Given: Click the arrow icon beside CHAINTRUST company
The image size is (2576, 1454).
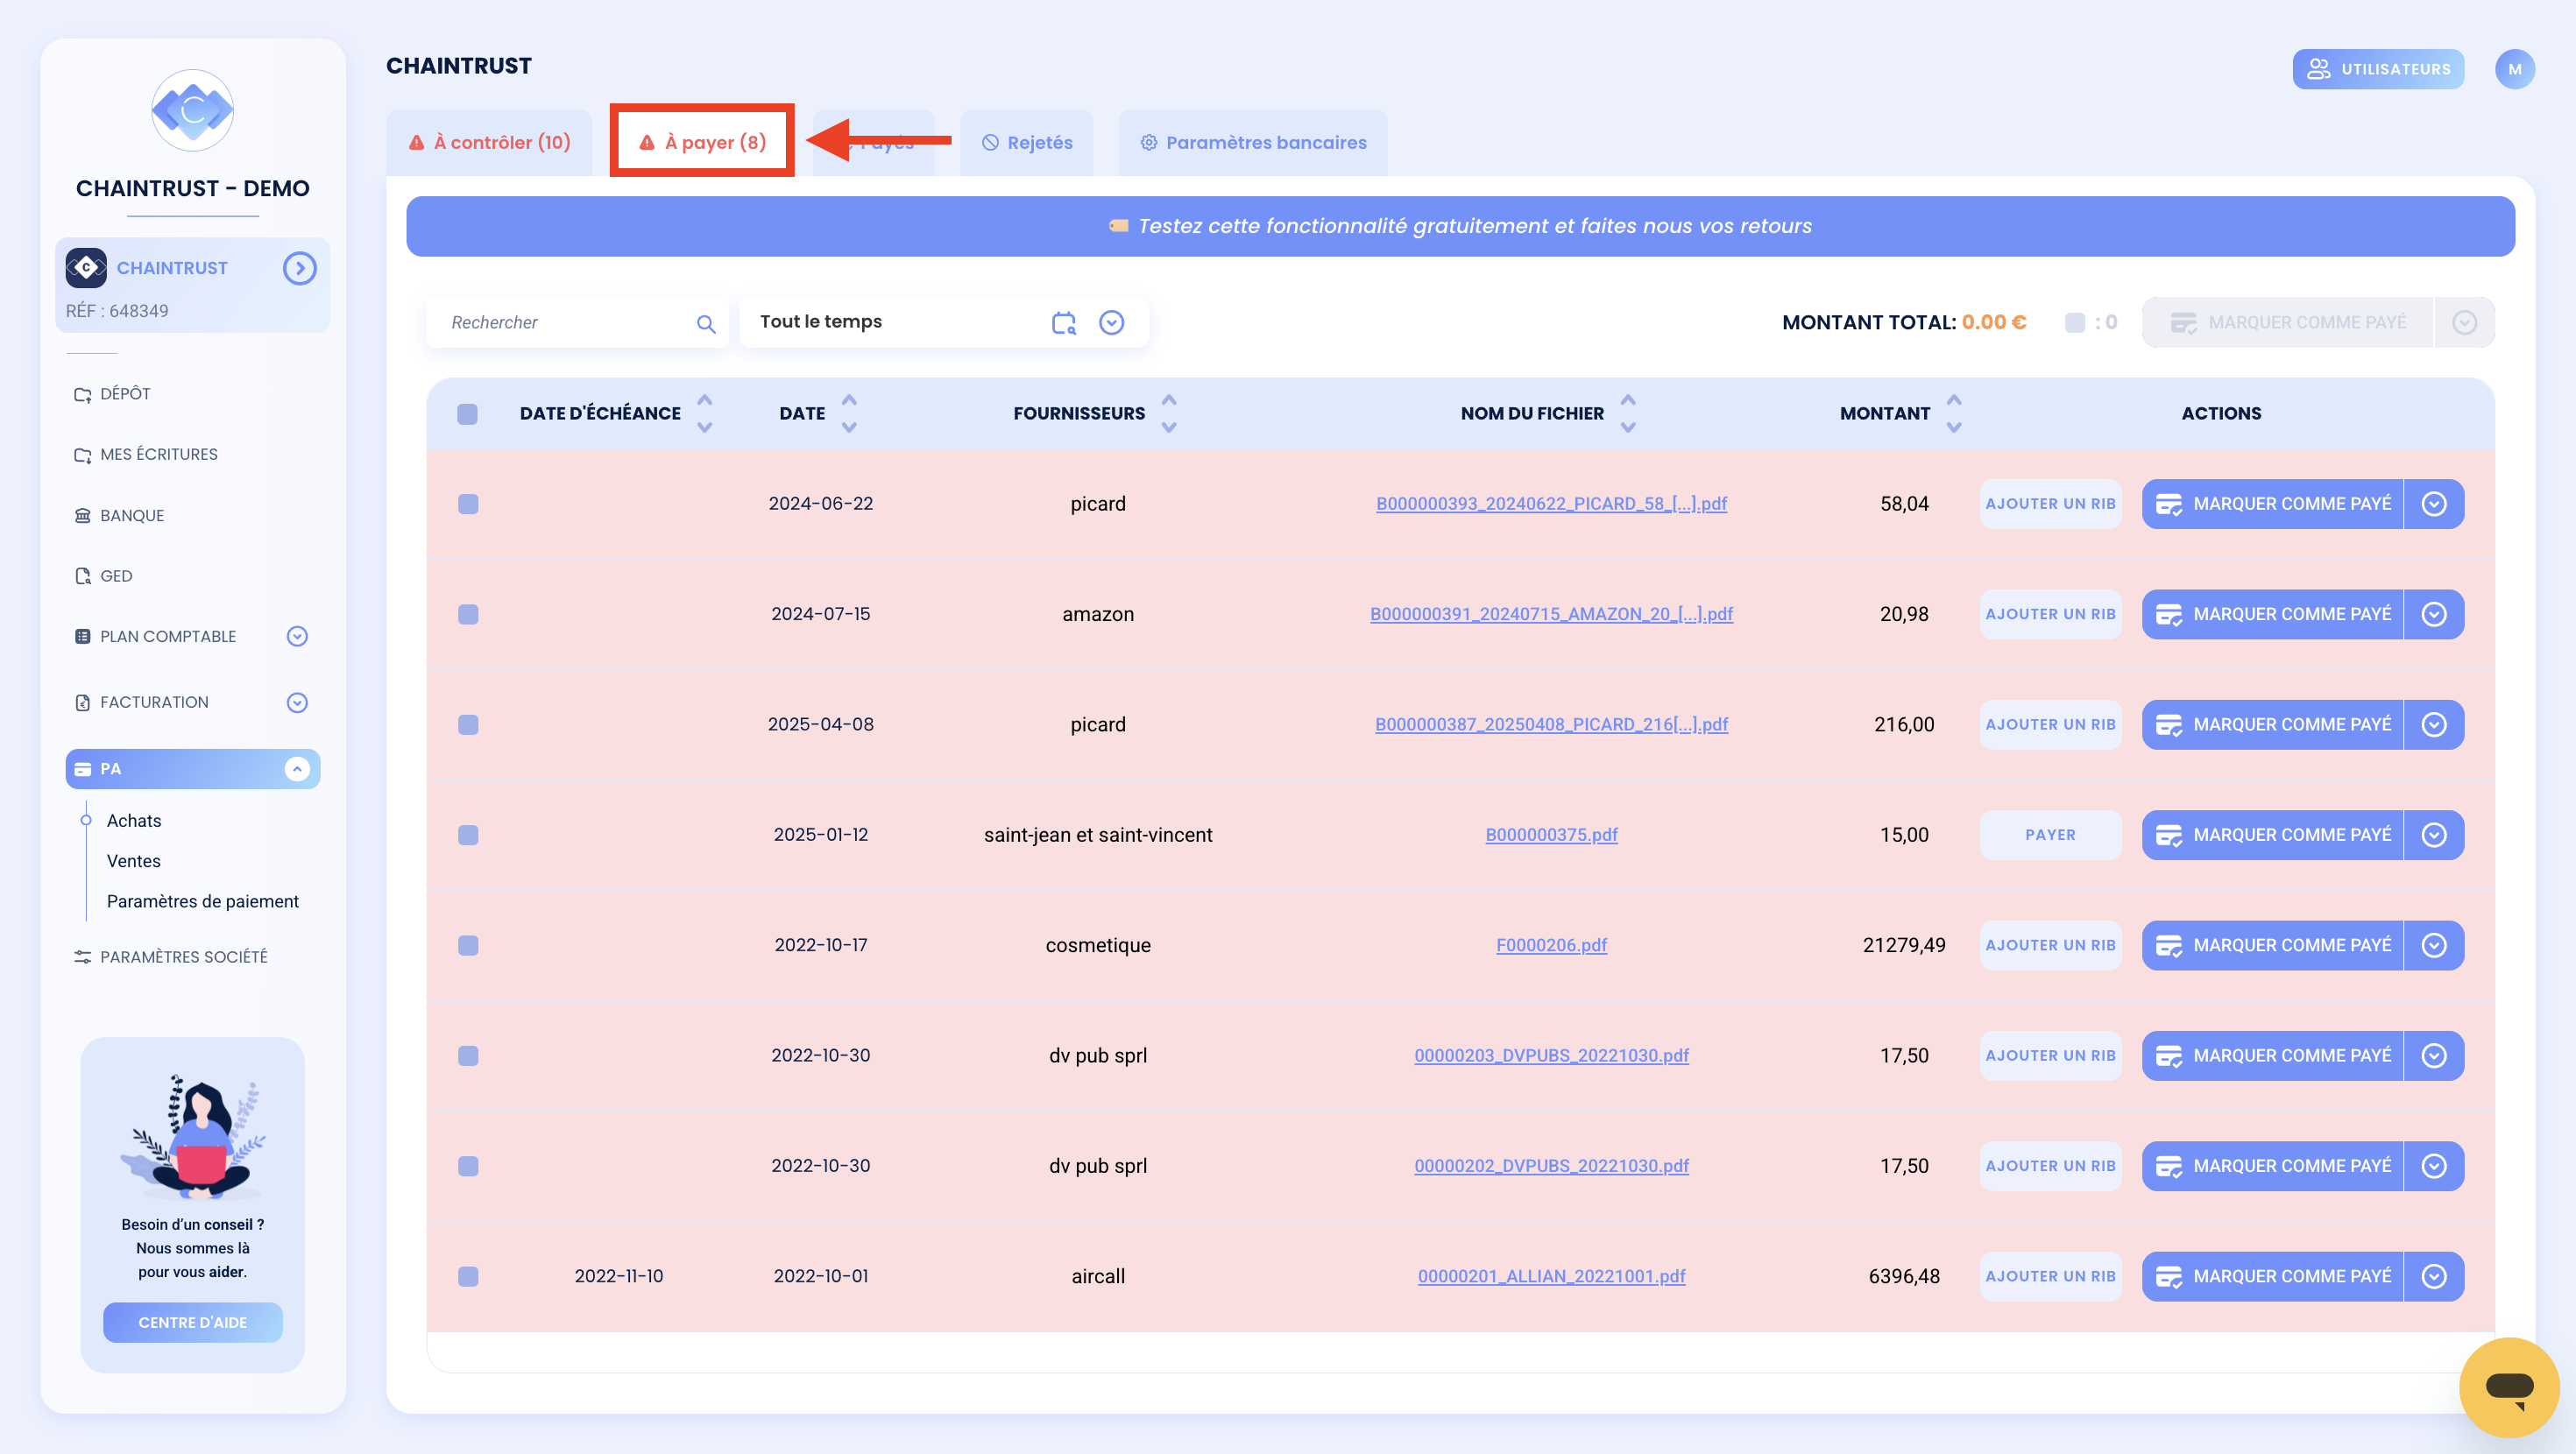Looking at the screenshot, I should click(x=299, y=268).
